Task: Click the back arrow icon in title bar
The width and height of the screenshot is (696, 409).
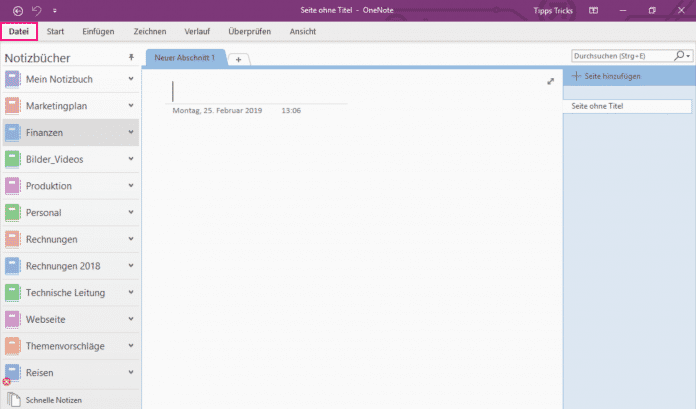Action: pos(17,10)
